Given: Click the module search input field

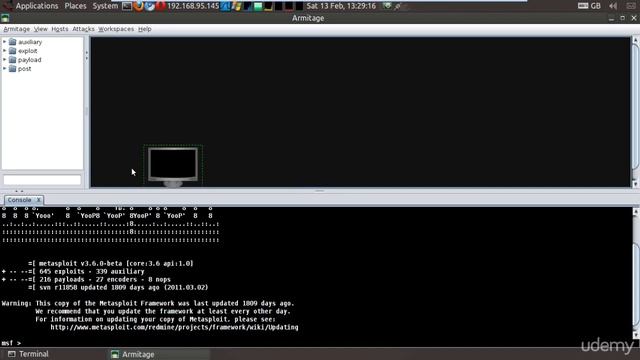Looking at the screenshot, I should click(x=42, y=180).
